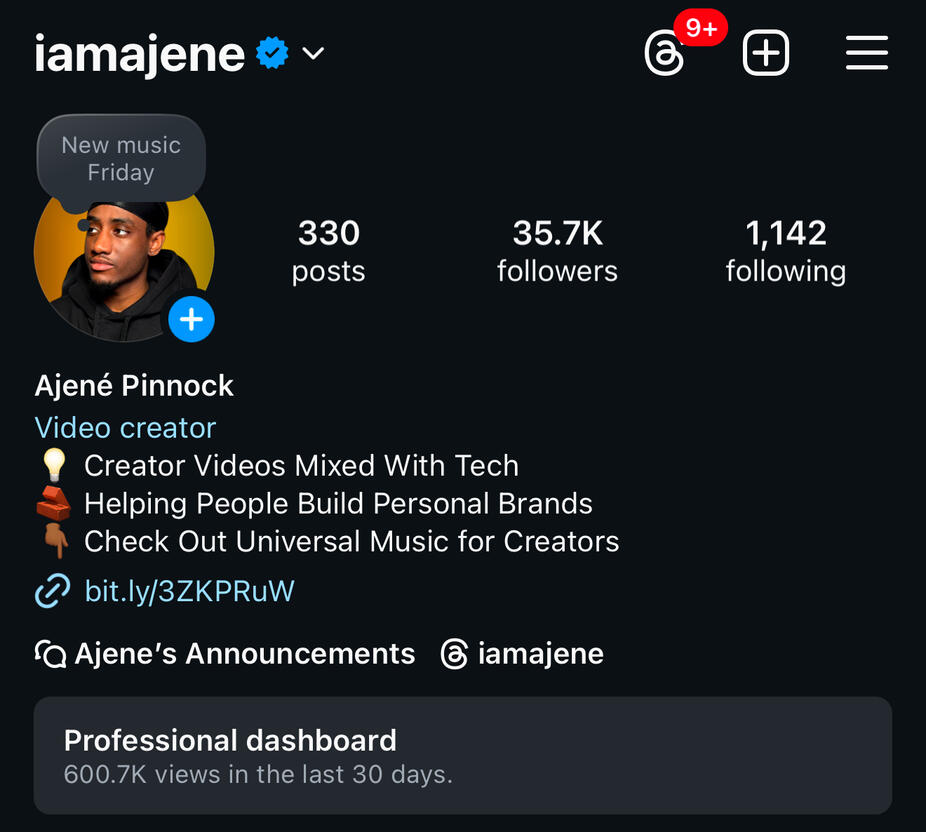The width and height of the screenshot is (926, 832).
Task: Tap the Video creator category label
Action: coord(125,428)
